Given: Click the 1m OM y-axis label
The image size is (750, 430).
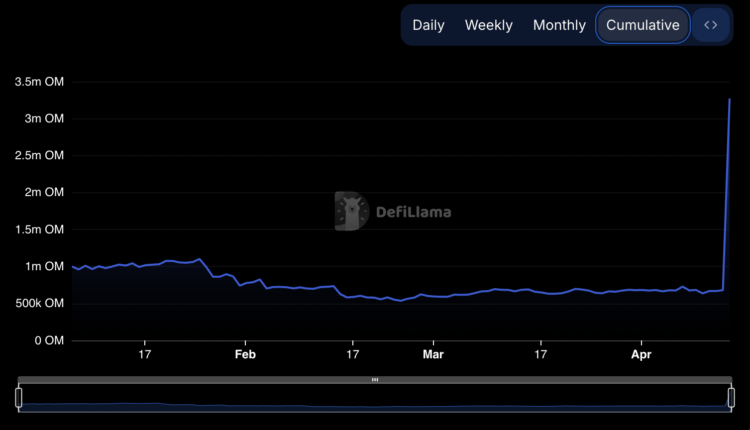Looking at the screenshot, I should click(44, 266).
